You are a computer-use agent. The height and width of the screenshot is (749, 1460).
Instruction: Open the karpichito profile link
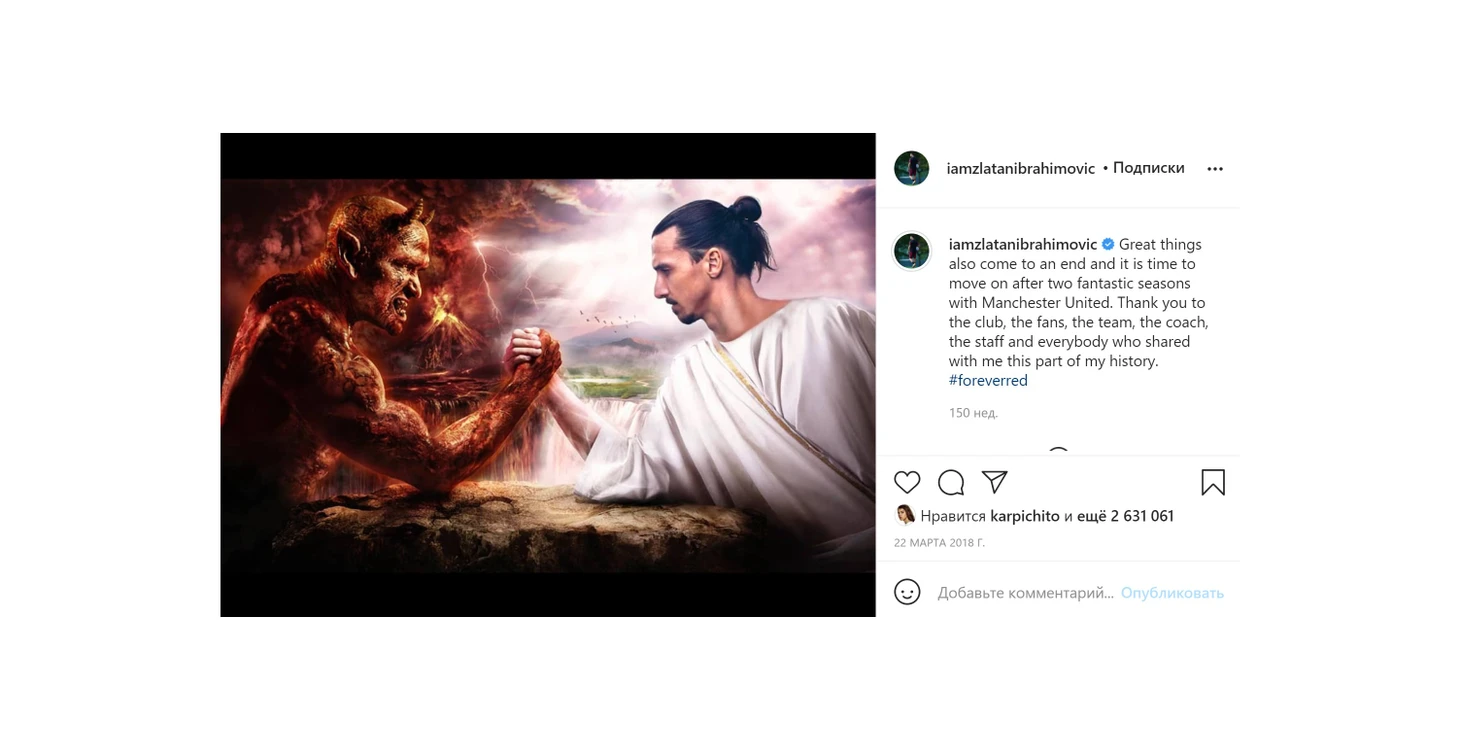coord(1025,516)
